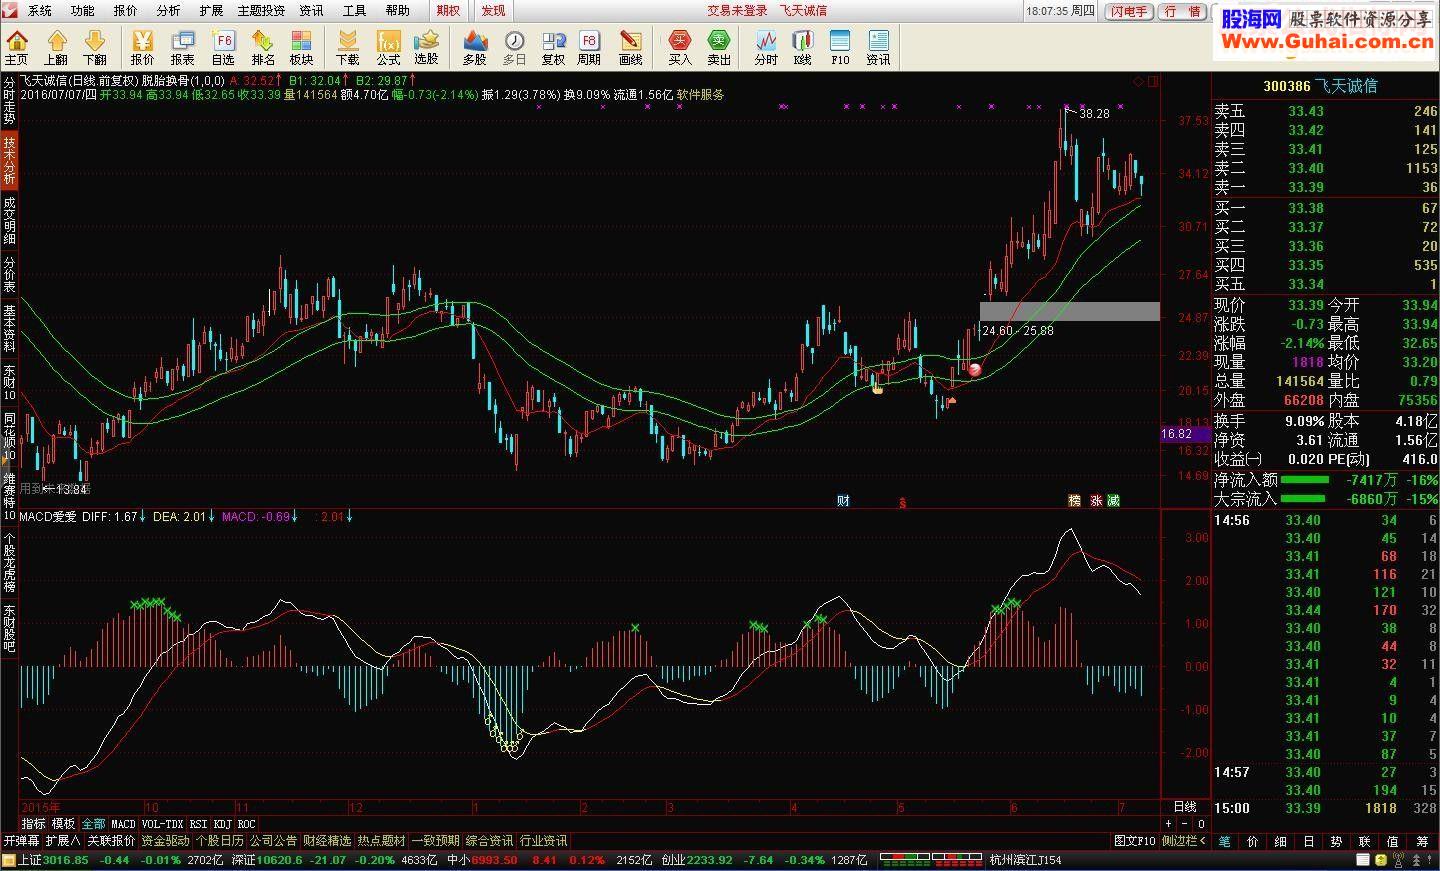Click the 买入 buy icon
This screenshot has height=871, width=1440.
[680, 46]
